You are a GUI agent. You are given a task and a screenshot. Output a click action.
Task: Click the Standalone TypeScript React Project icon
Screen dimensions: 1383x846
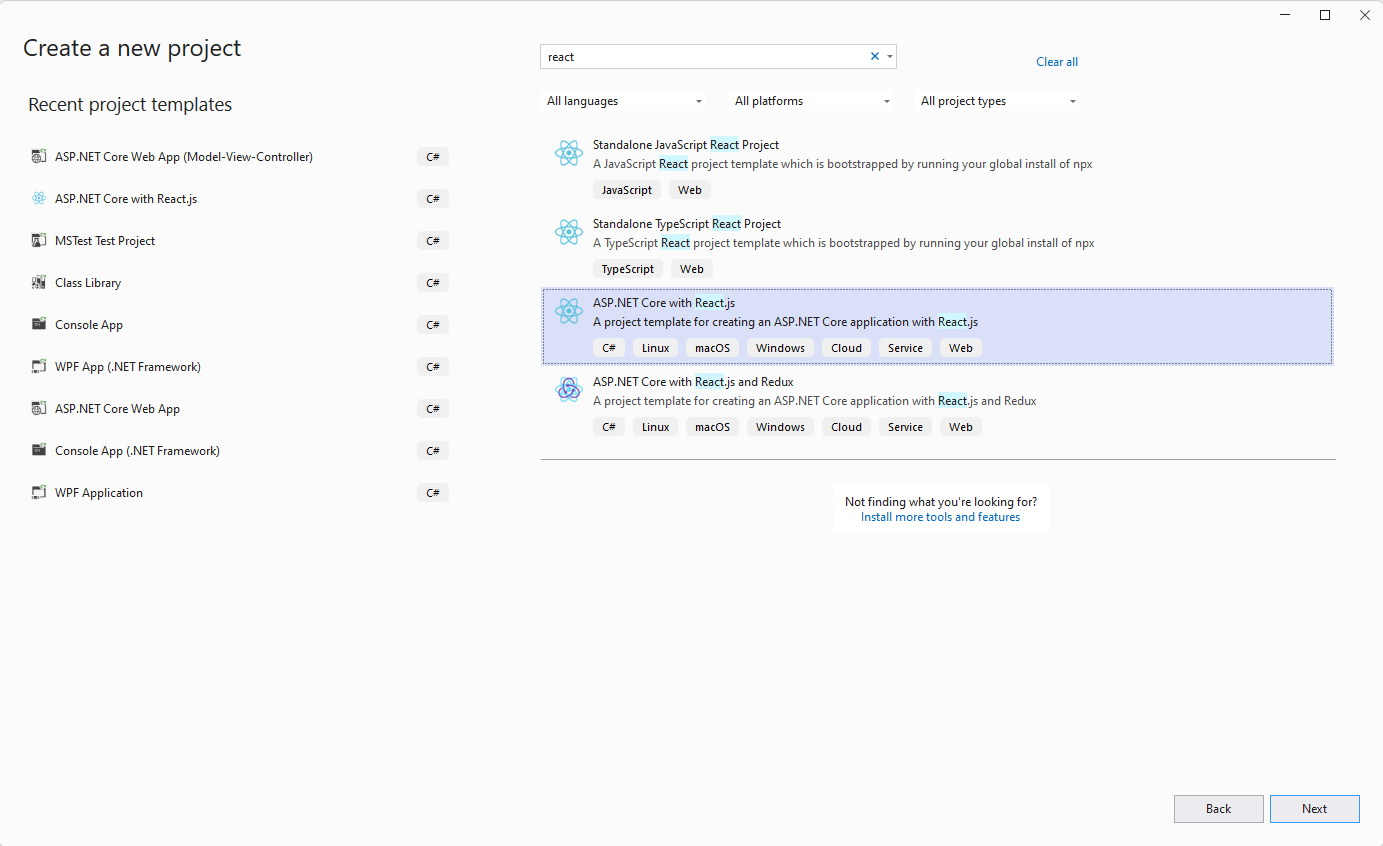click(569, 232)
